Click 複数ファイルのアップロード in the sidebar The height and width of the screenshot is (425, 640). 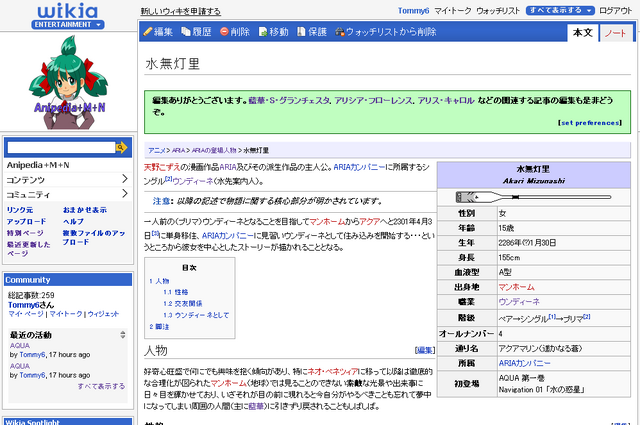[93, 237]
